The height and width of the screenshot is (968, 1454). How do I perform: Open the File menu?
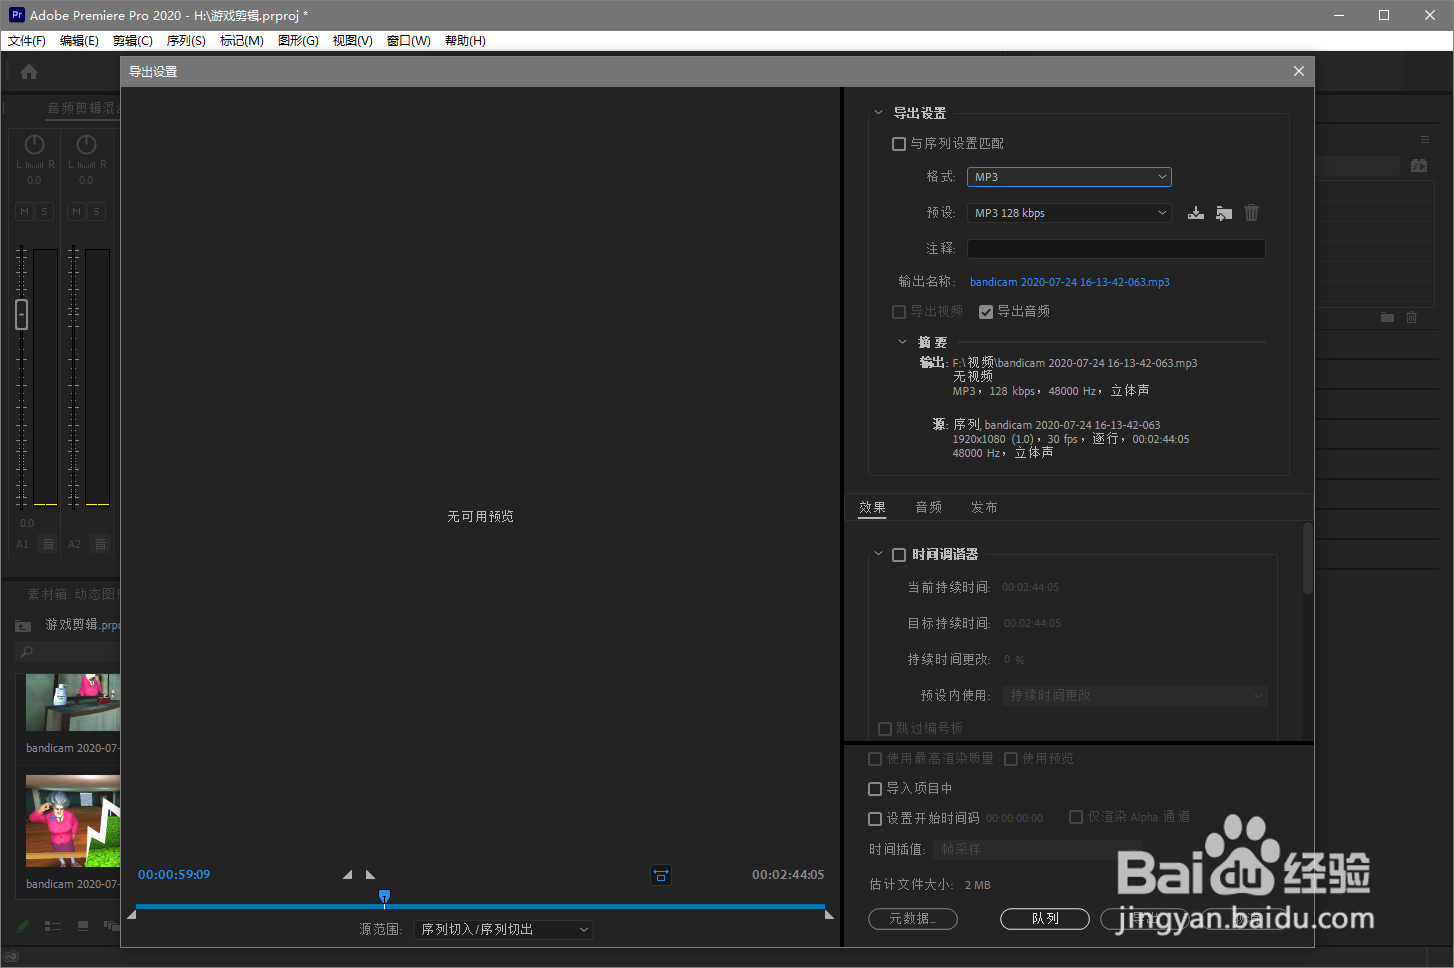click(x=27, y=41)
